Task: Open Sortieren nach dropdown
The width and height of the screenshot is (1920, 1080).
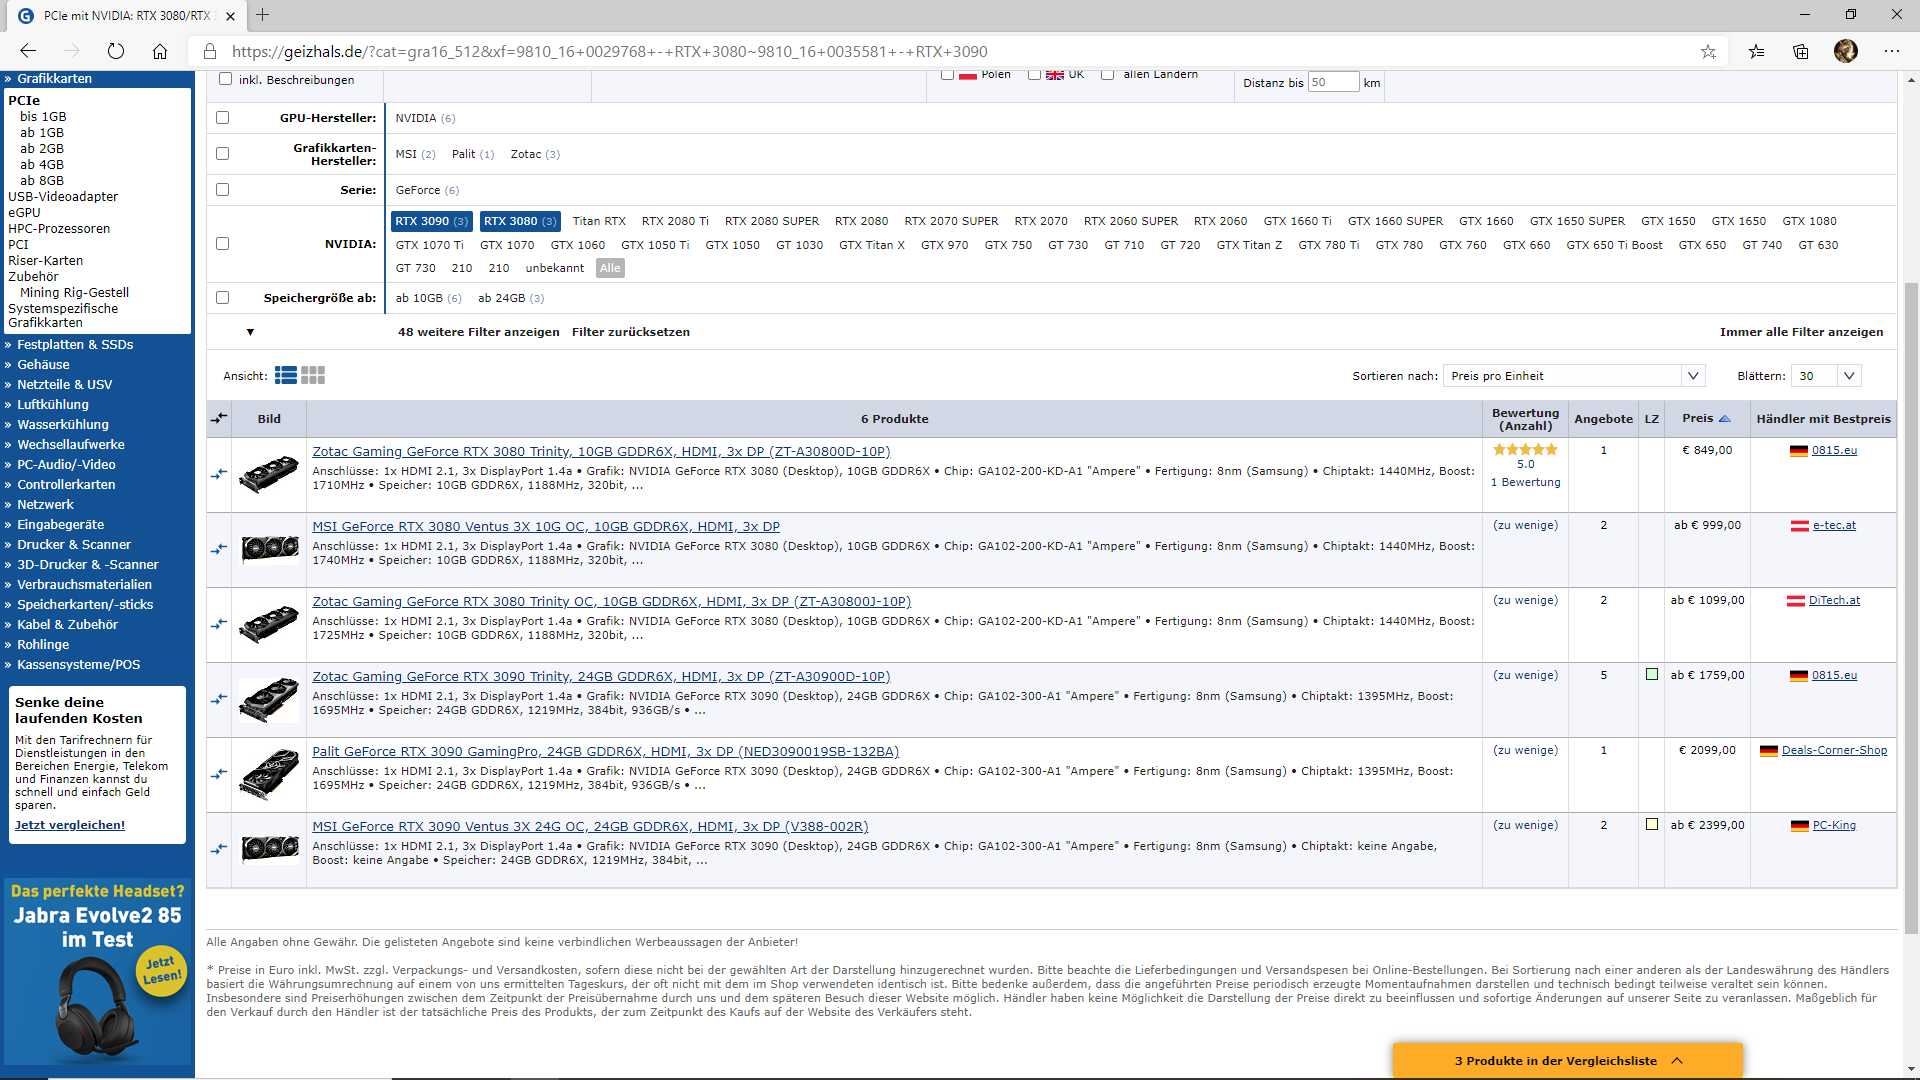Action: 1573,376
